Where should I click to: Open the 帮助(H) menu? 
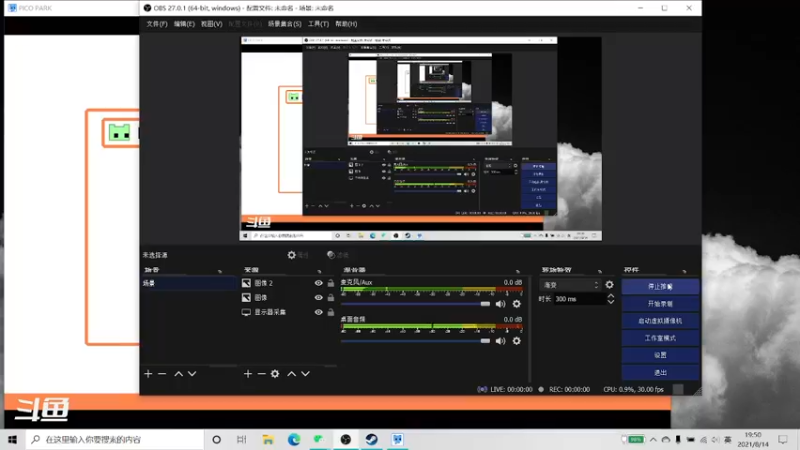pyautogui.click(x=346, y=24)
